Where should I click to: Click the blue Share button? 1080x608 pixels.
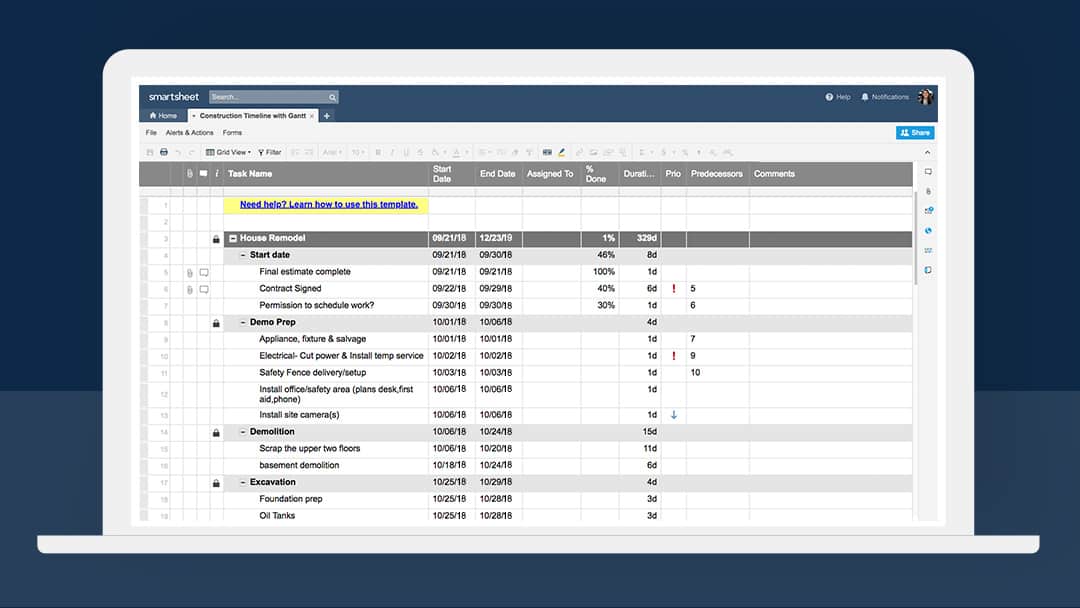pos(914,132)
